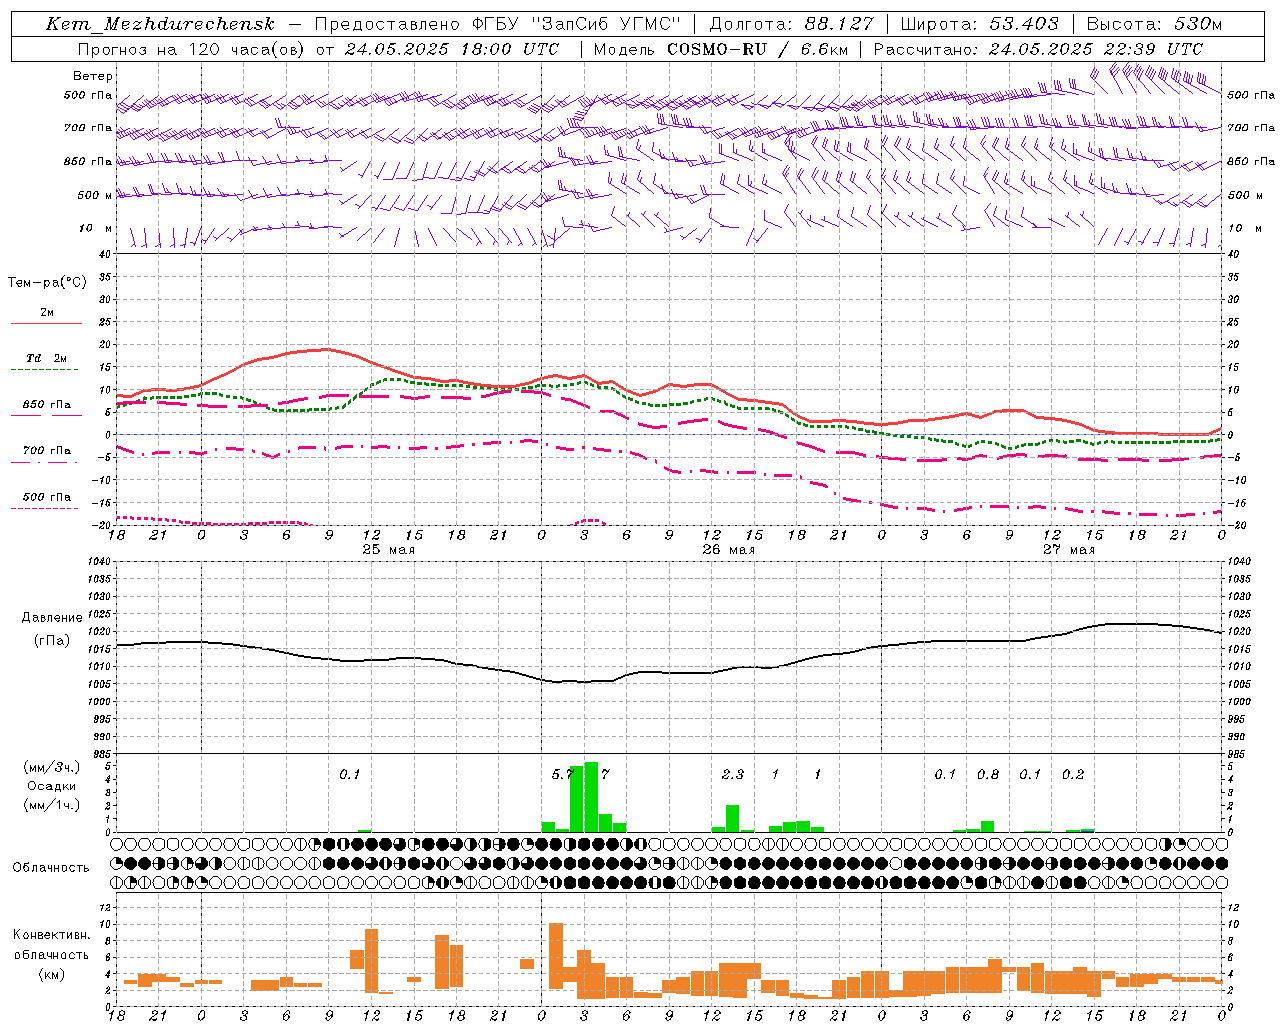Select the Высота: 530м header text
1280x1024 pixels.
click(1154, 24)
